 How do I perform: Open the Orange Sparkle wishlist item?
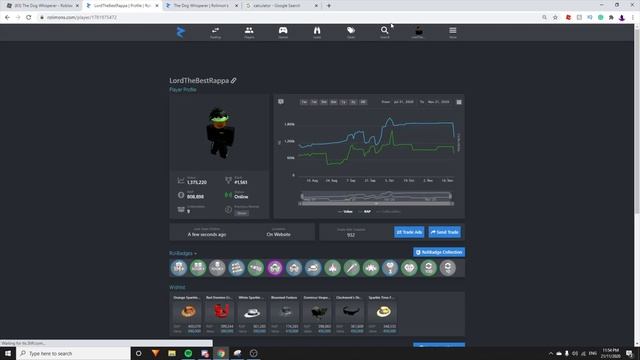tap(187, 314)
